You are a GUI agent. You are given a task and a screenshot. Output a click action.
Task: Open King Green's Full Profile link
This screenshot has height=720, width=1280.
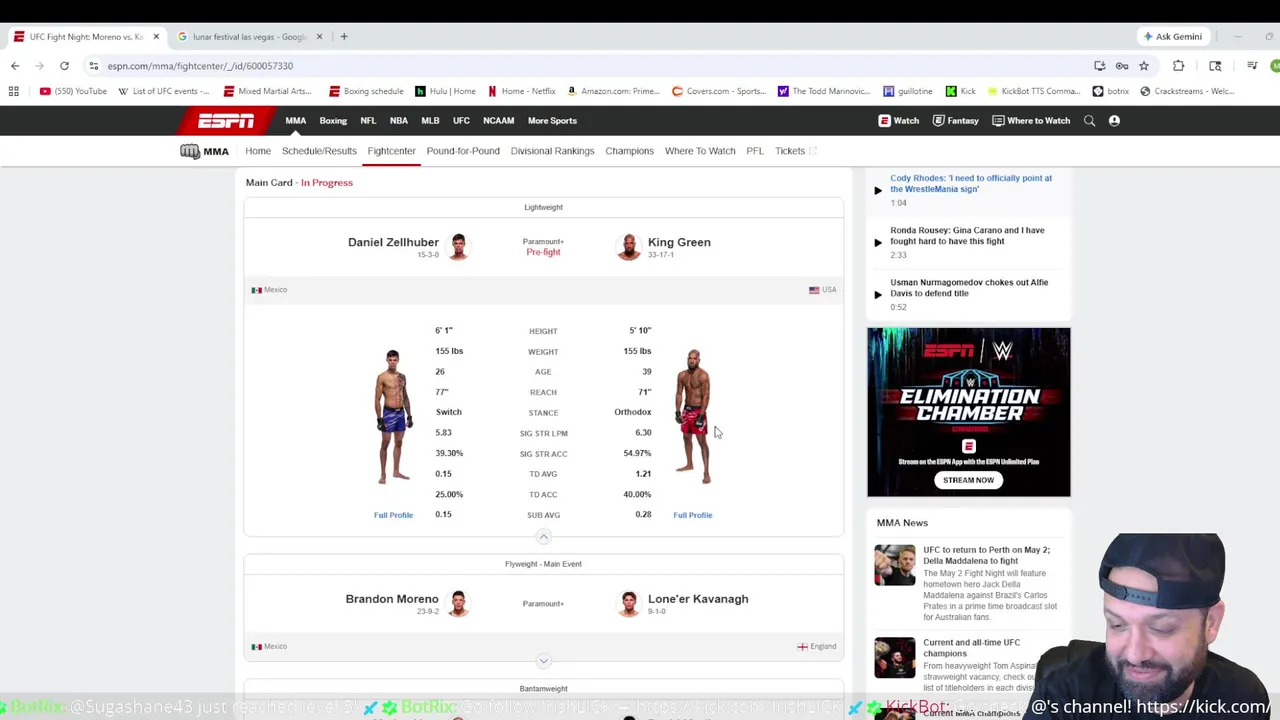point(693,515)
